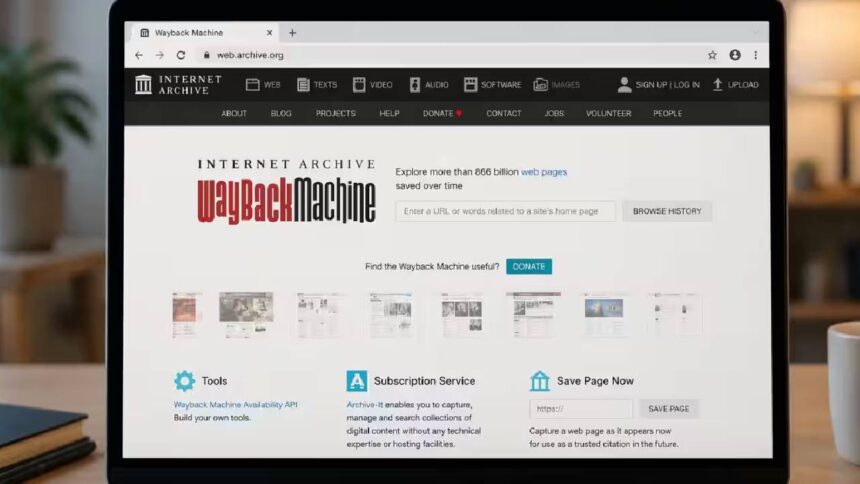Reload the page with the refresh icon

click(181, 55)
